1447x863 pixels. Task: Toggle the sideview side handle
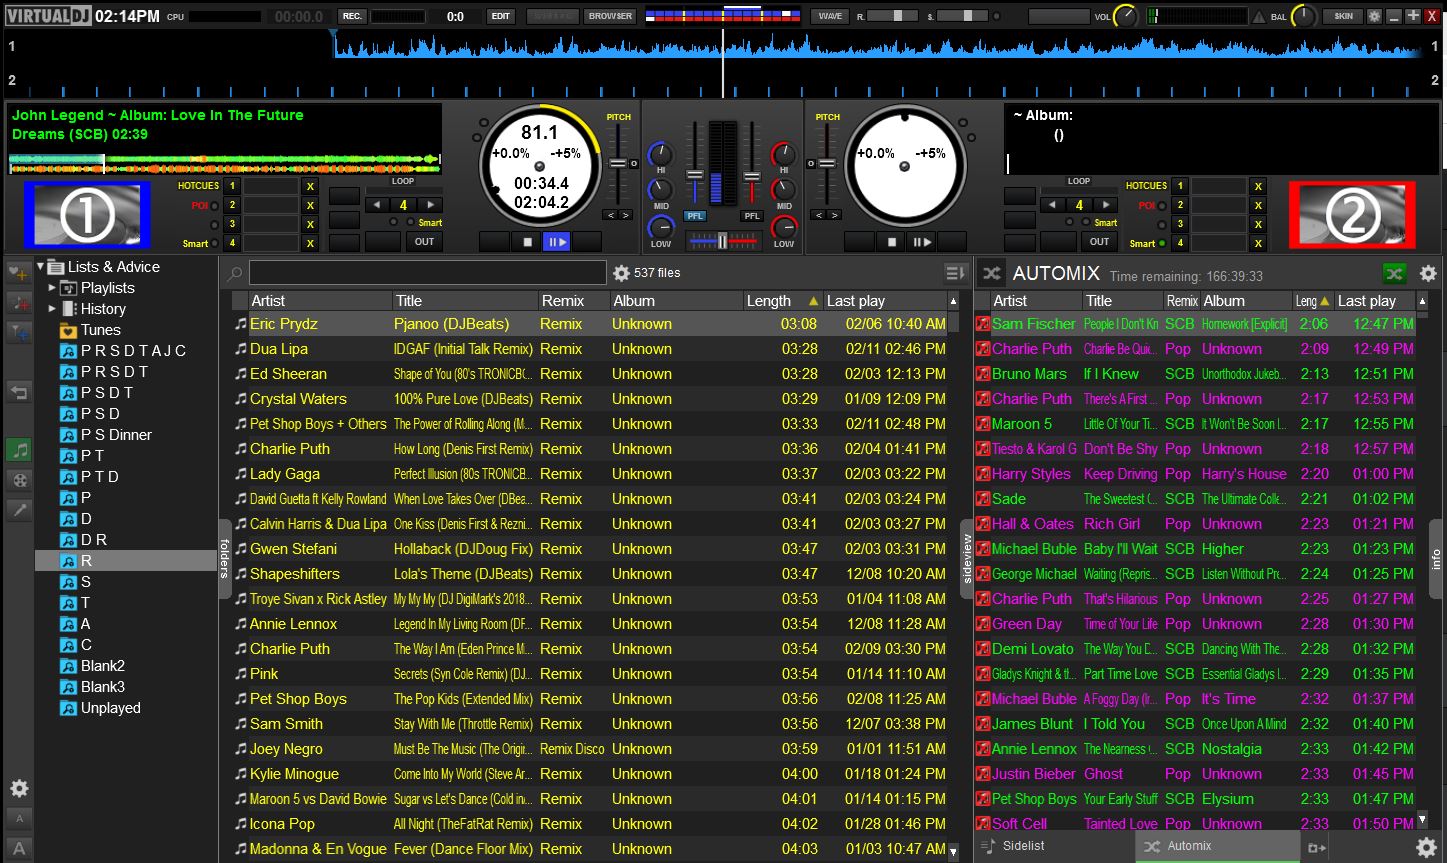click(x=966, y=559)
